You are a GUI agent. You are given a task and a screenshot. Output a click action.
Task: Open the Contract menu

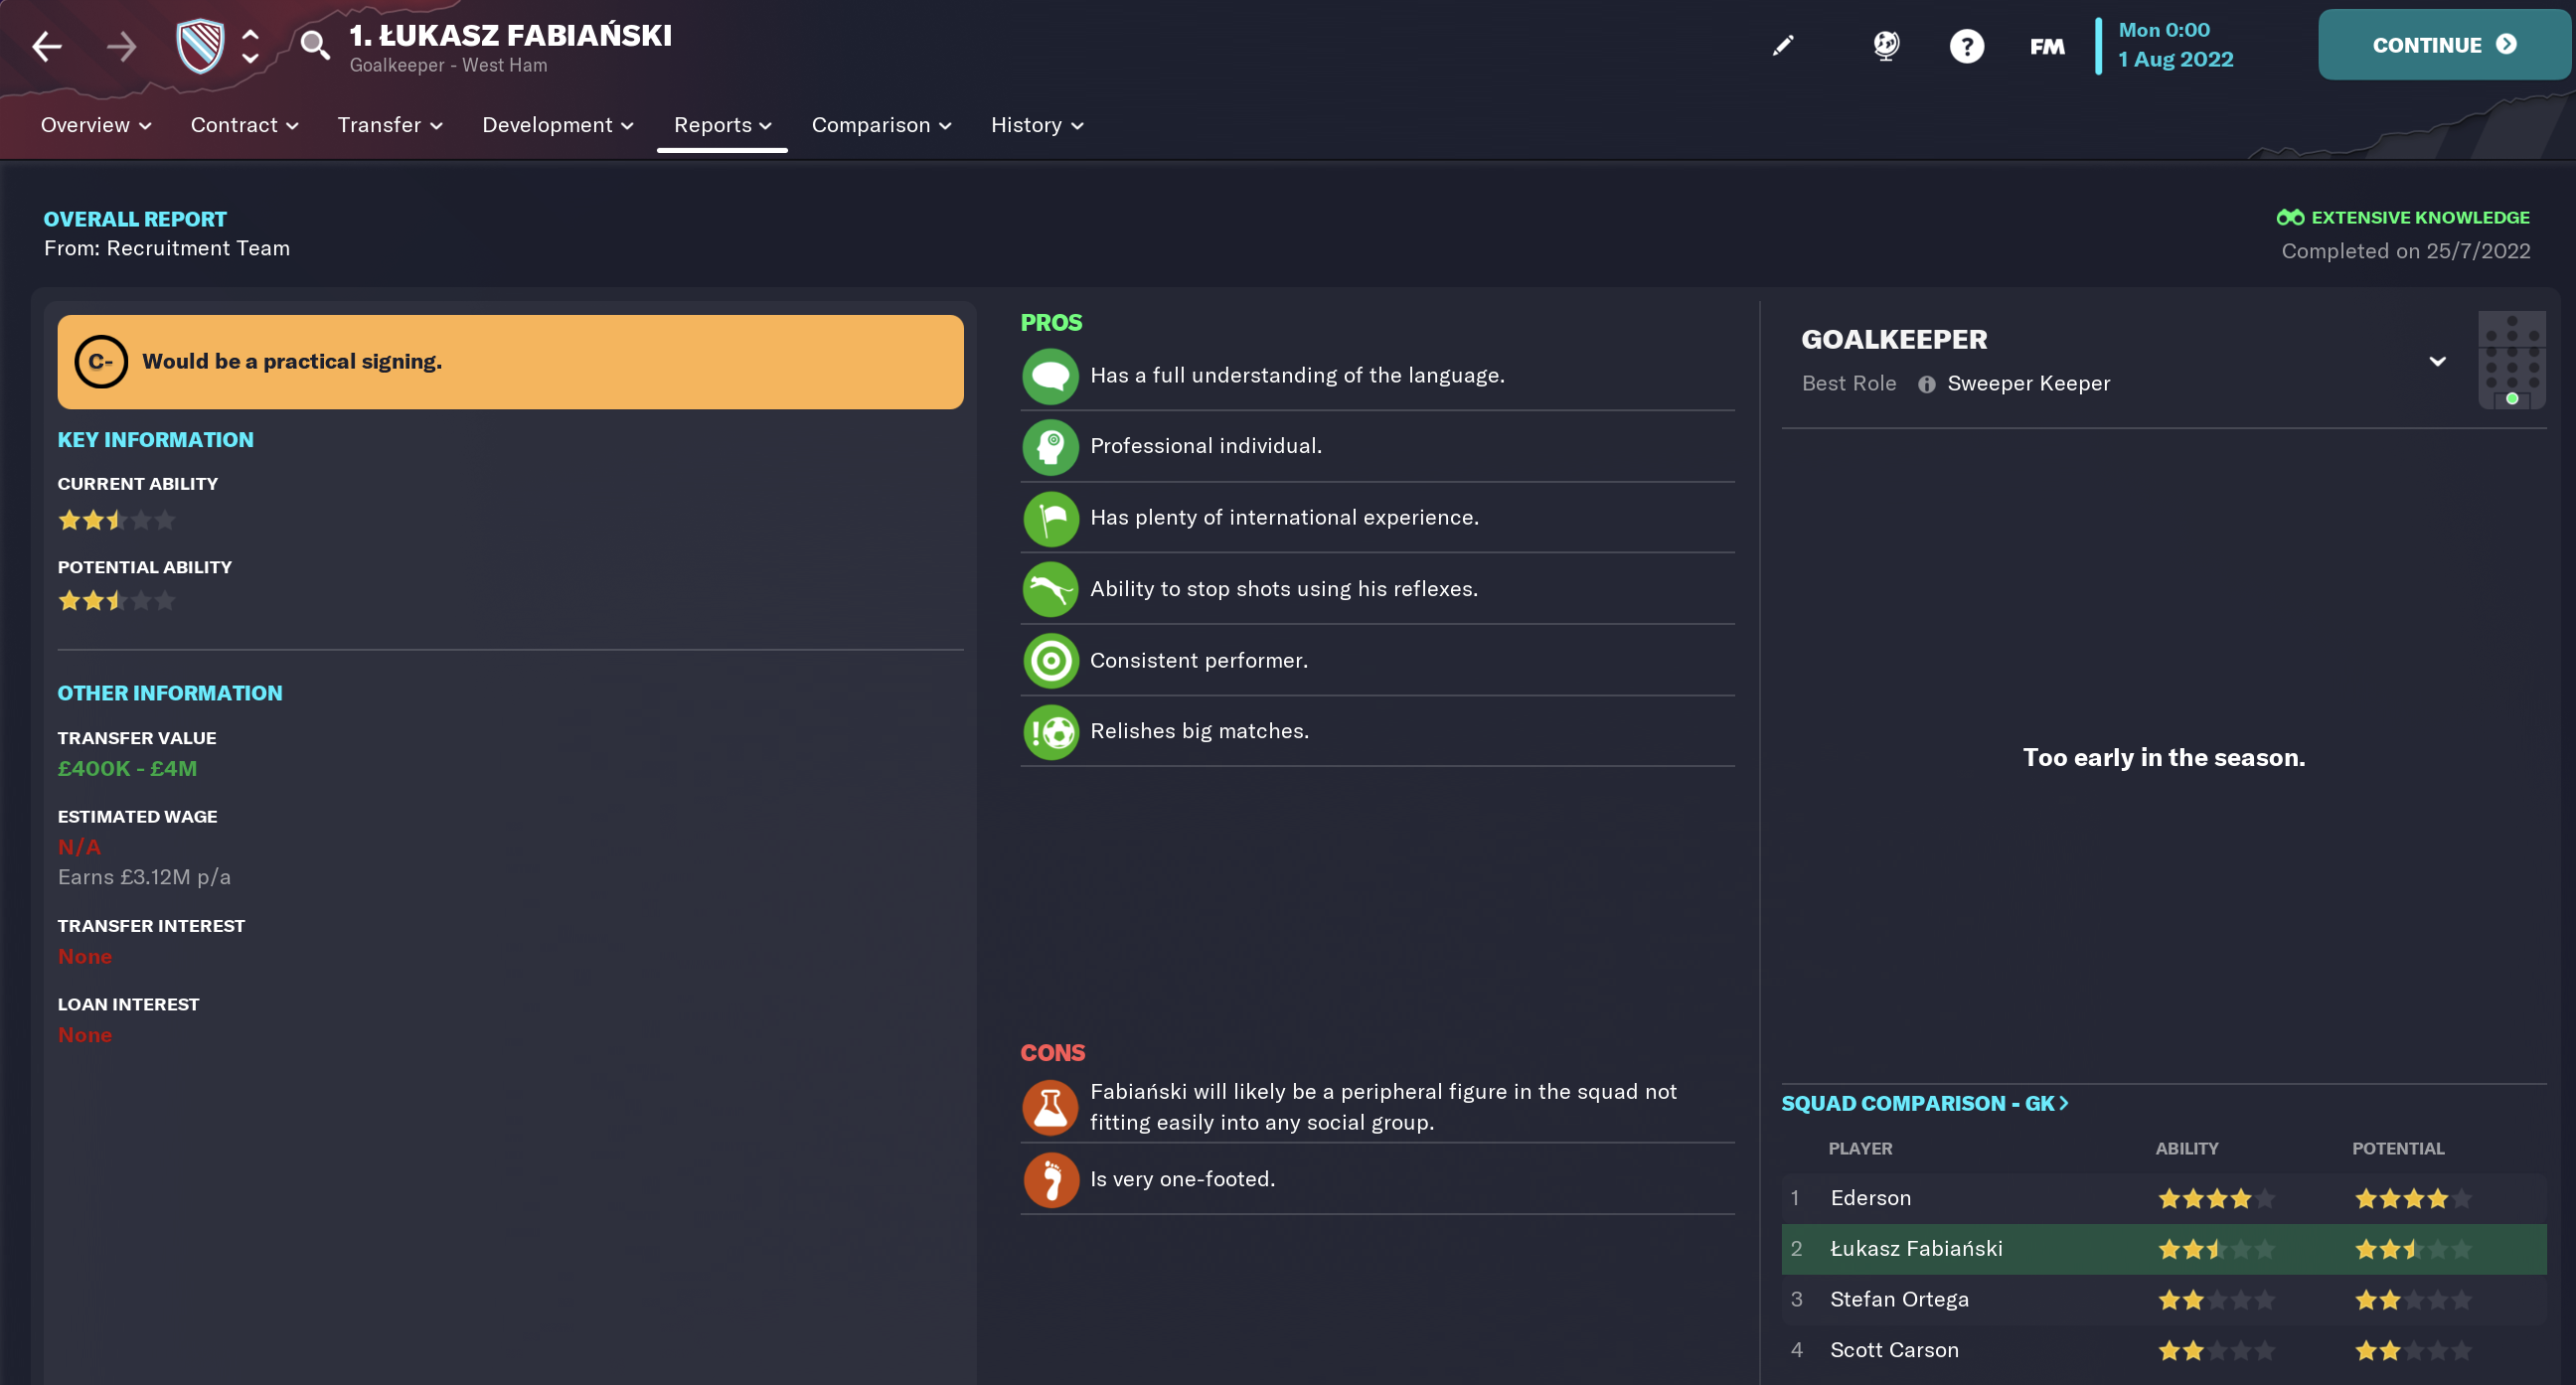click(x=245, y=125)
